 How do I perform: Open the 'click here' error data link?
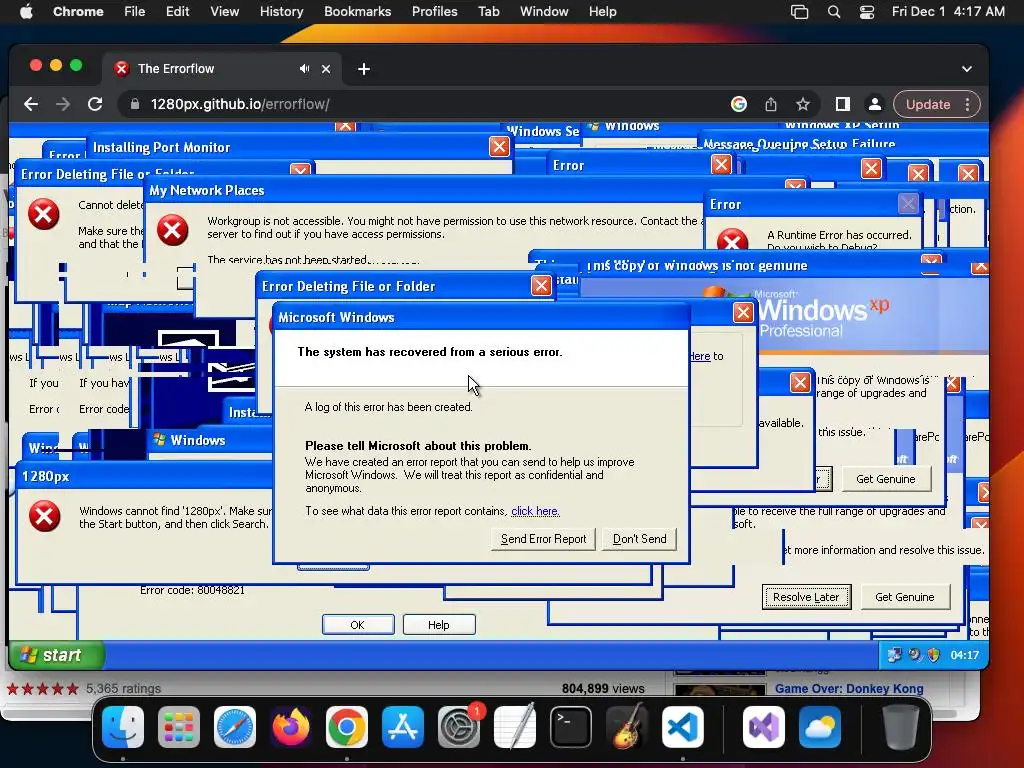click(536, 511)
